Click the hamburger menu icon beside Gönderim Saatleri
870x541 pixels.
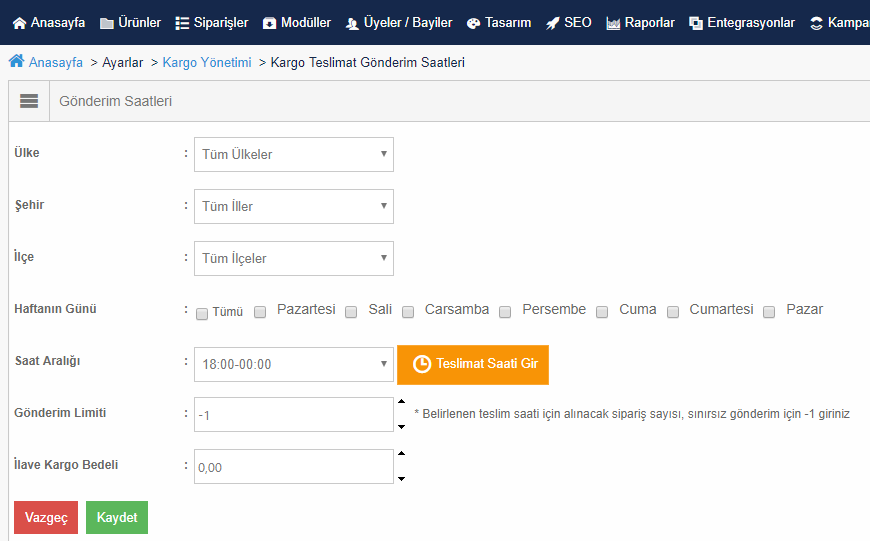pyautogui.click(x=29, y=101)
